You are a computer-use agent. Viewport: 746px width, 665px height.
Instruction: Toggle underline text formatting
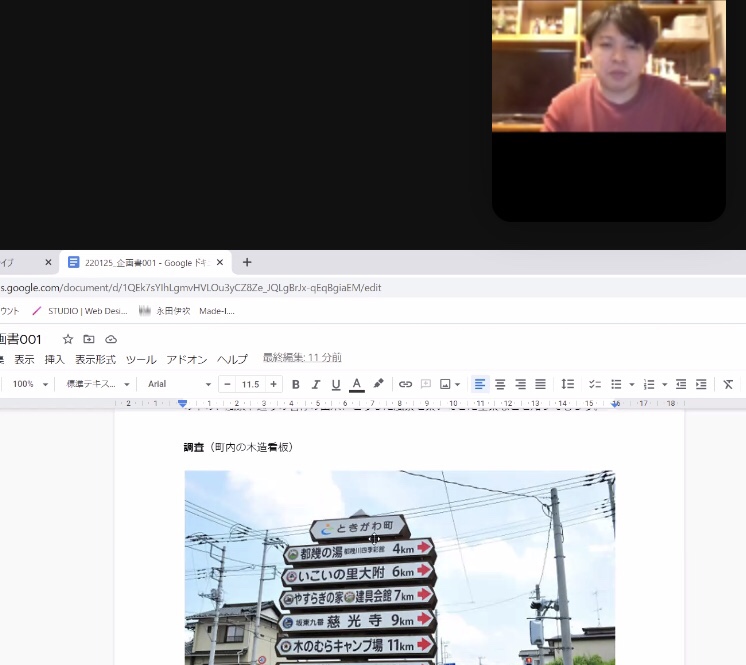(336, 384)
